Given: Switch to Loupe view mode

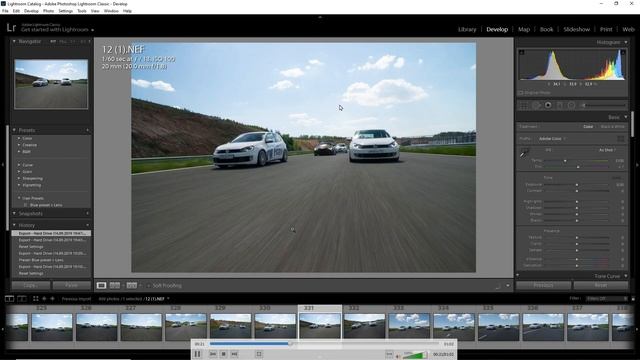Looking at the screenshot, I should tap(101, 285).
